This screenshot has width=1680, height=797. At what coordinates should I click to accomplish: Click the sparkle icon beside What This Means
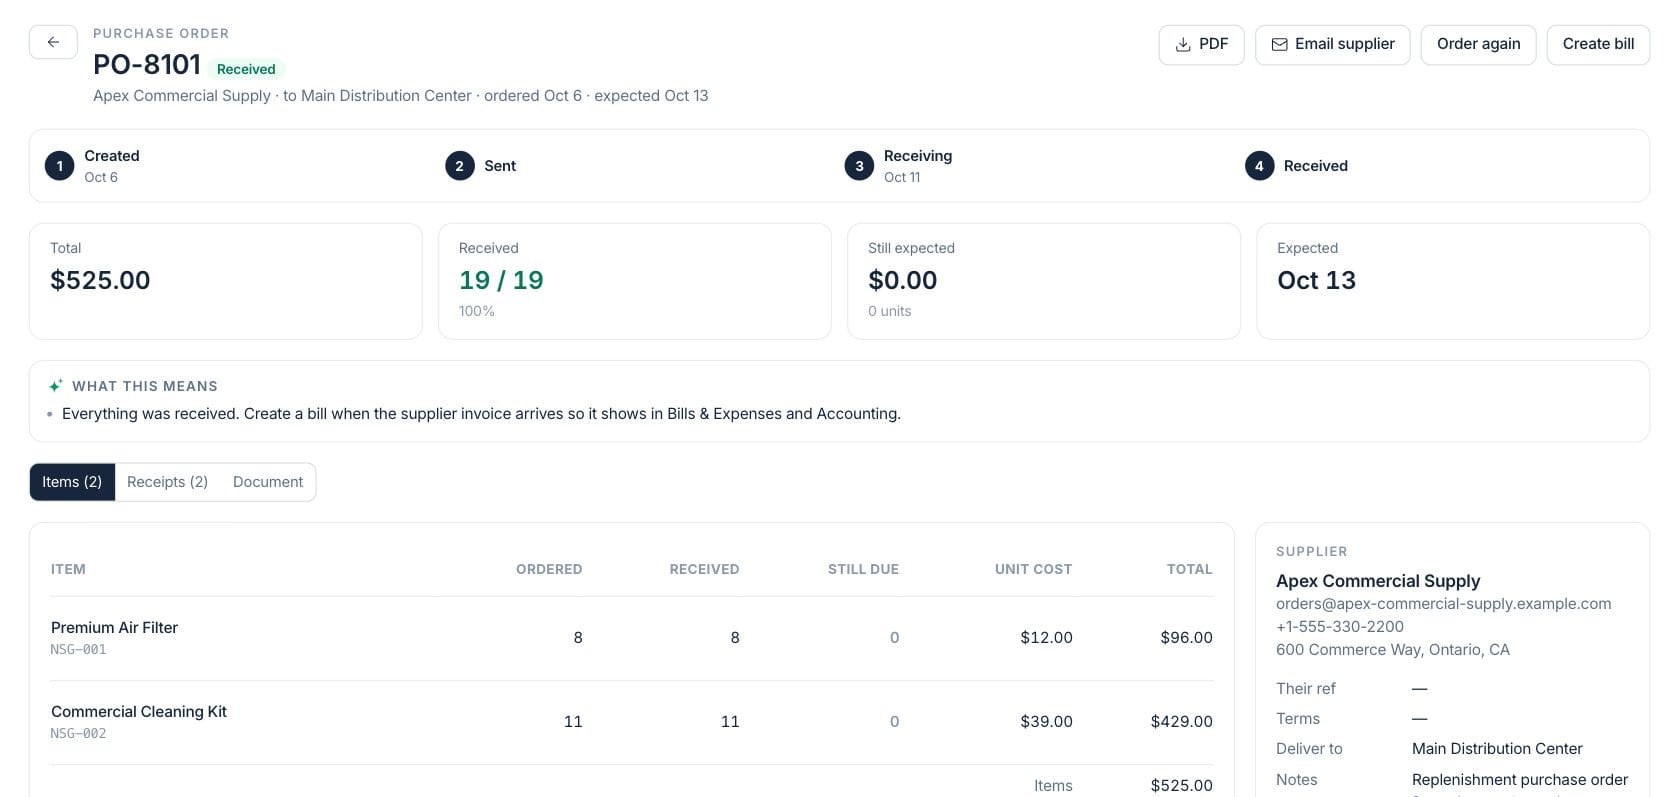coord(56,386)
